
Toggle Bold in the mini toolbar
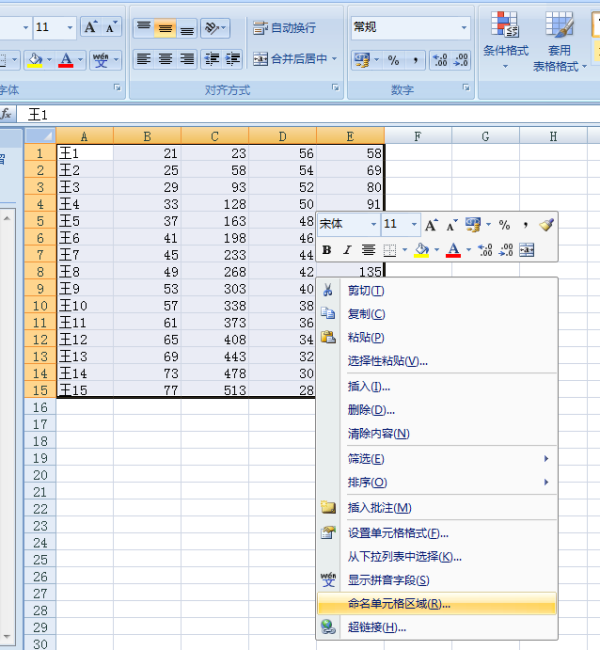tap(327, 250)
